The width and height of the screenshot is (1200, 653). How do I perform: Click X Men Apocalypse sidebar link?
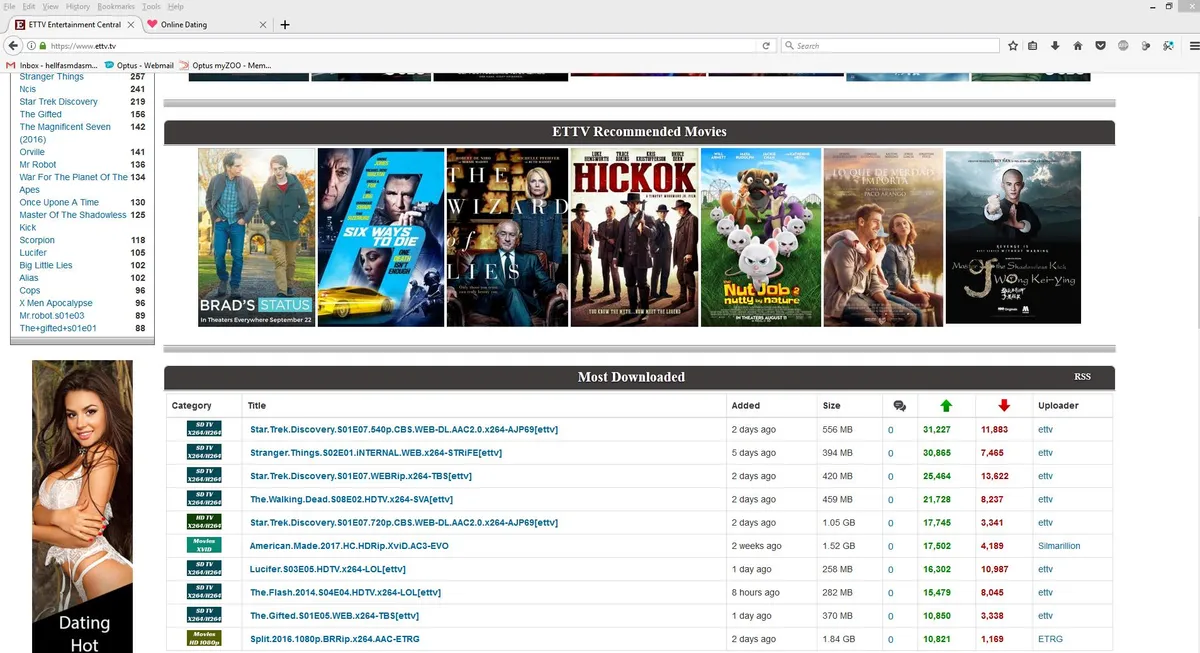pyautogui.click(x=56, y=303)
